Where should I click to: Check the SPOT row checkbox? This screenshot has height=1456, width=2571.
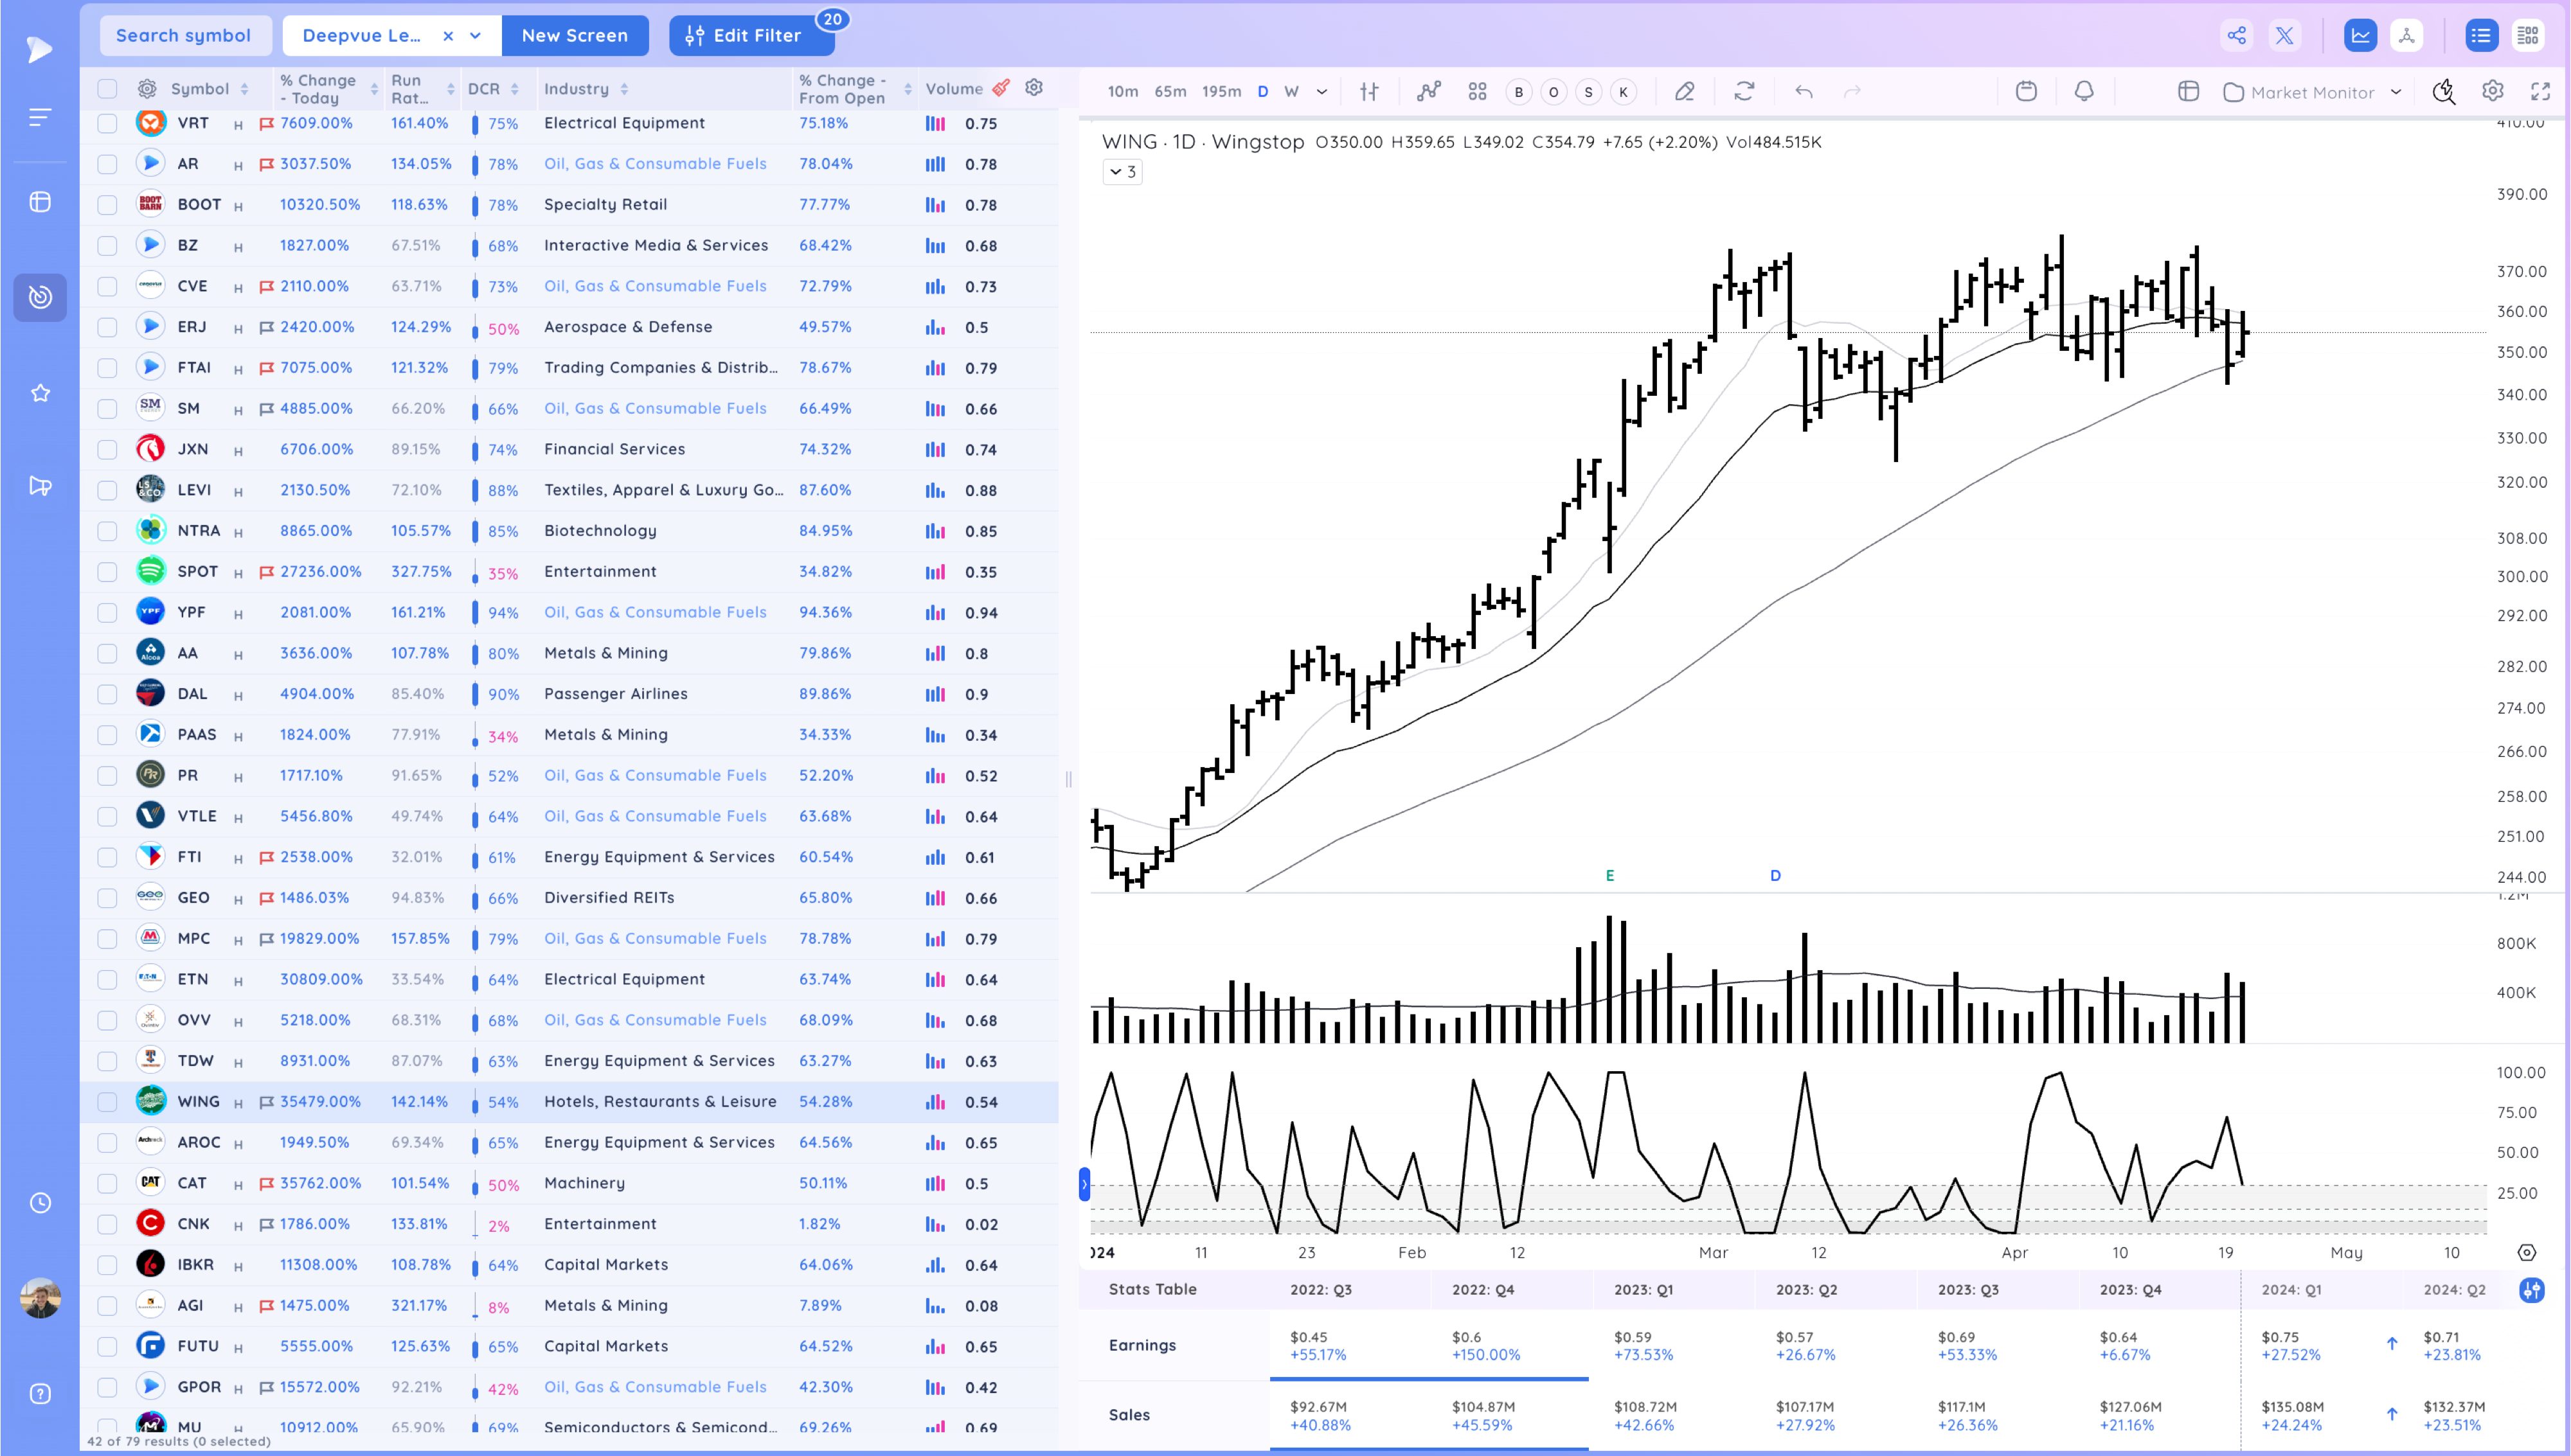(107, 572)
